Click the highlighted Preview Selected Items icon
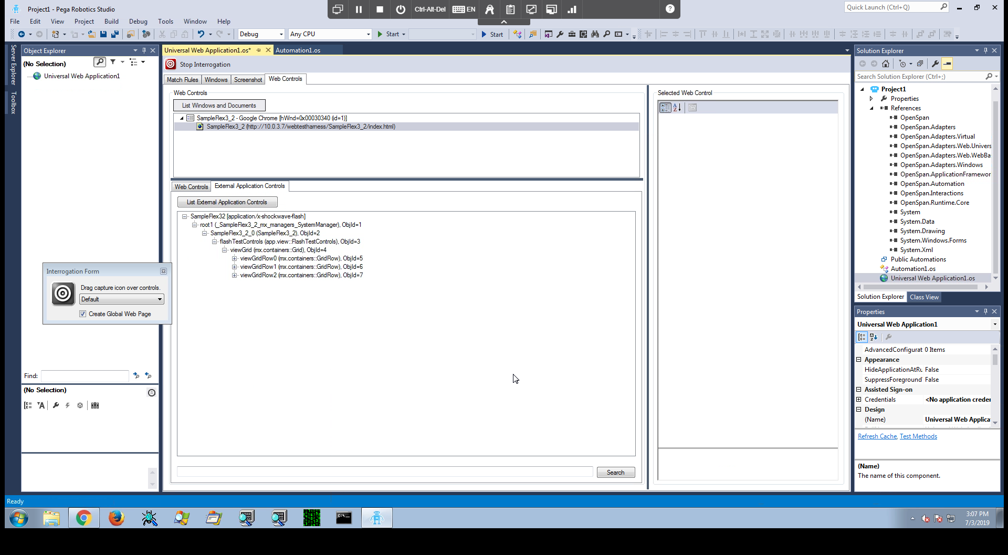 (947, 64)
